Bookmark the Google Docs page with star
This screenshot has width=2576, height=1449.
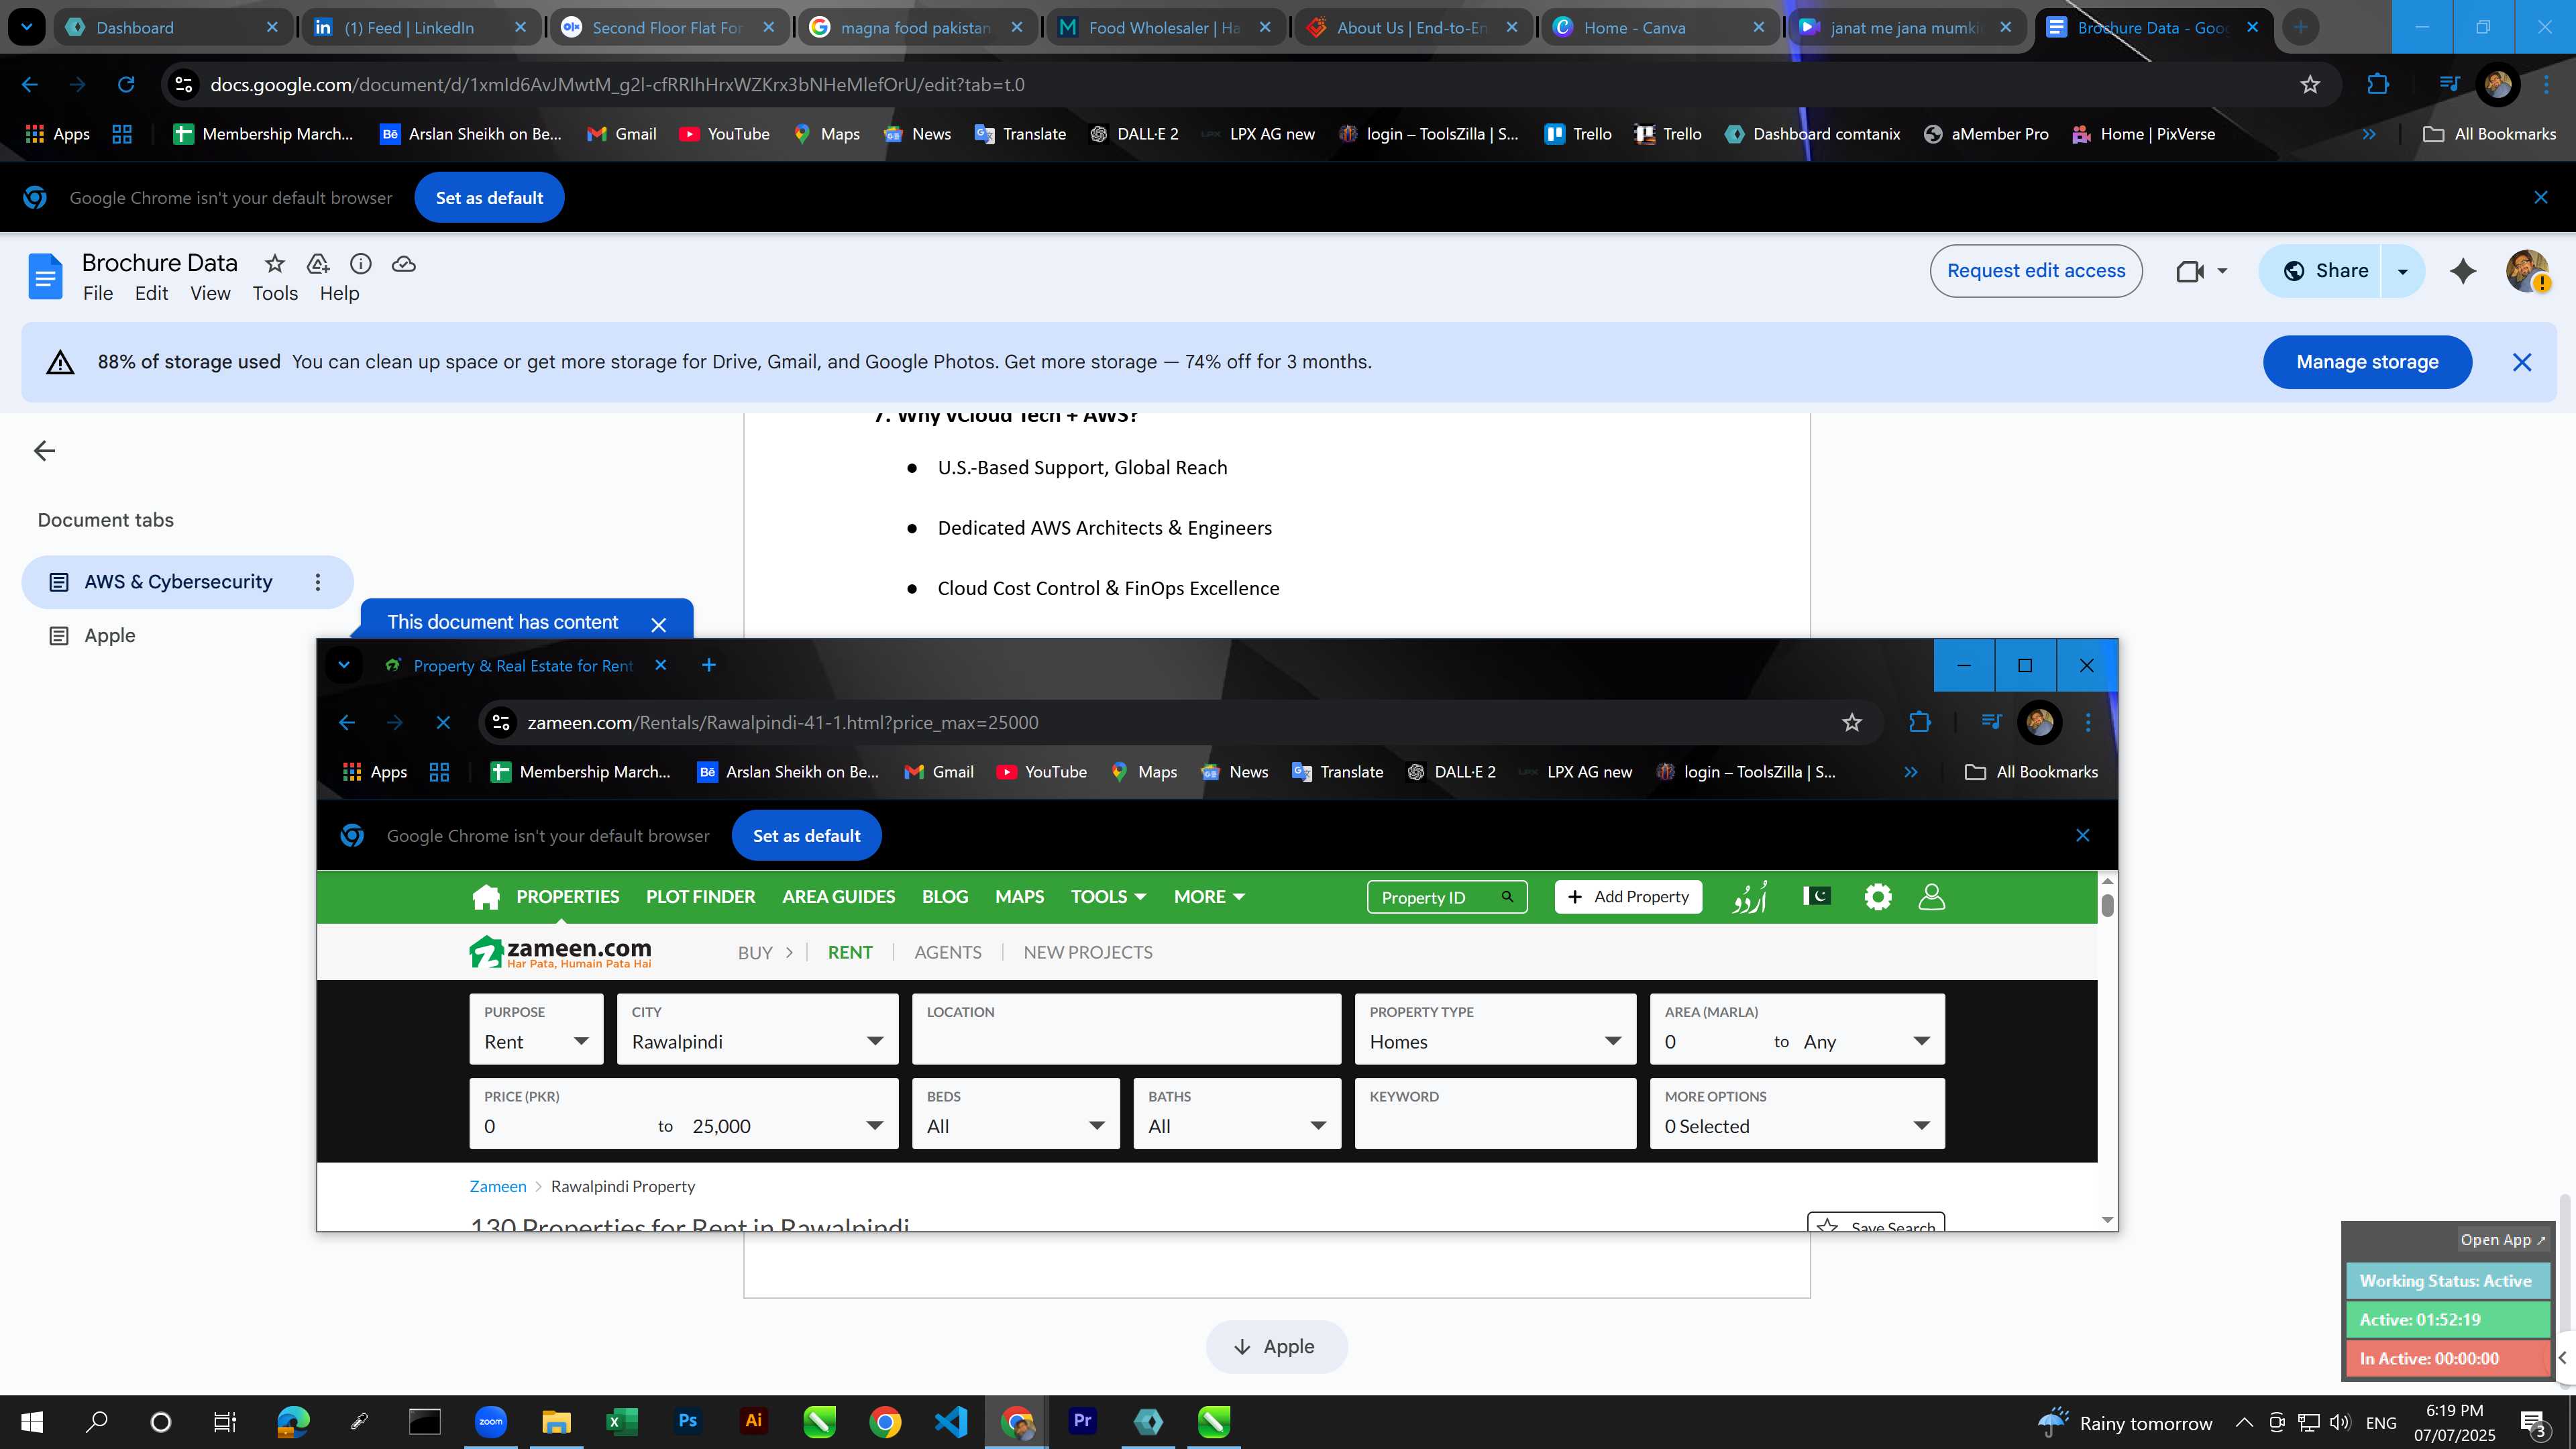(x=2310, y=85)
